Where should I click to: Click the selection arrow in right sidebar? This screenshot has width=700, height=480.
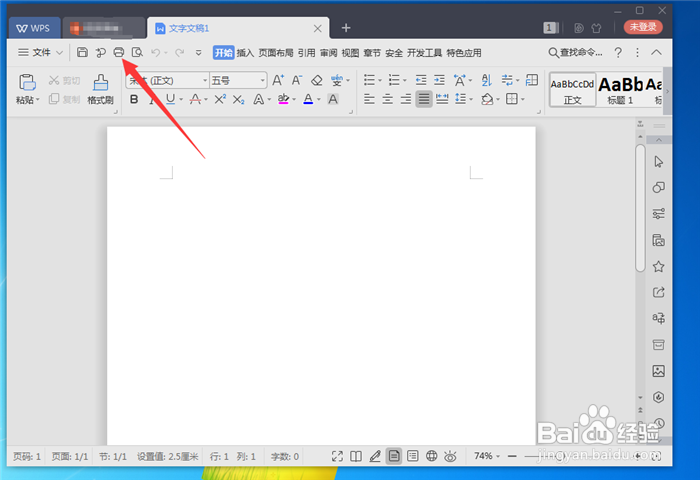click(x=658, y=162)
